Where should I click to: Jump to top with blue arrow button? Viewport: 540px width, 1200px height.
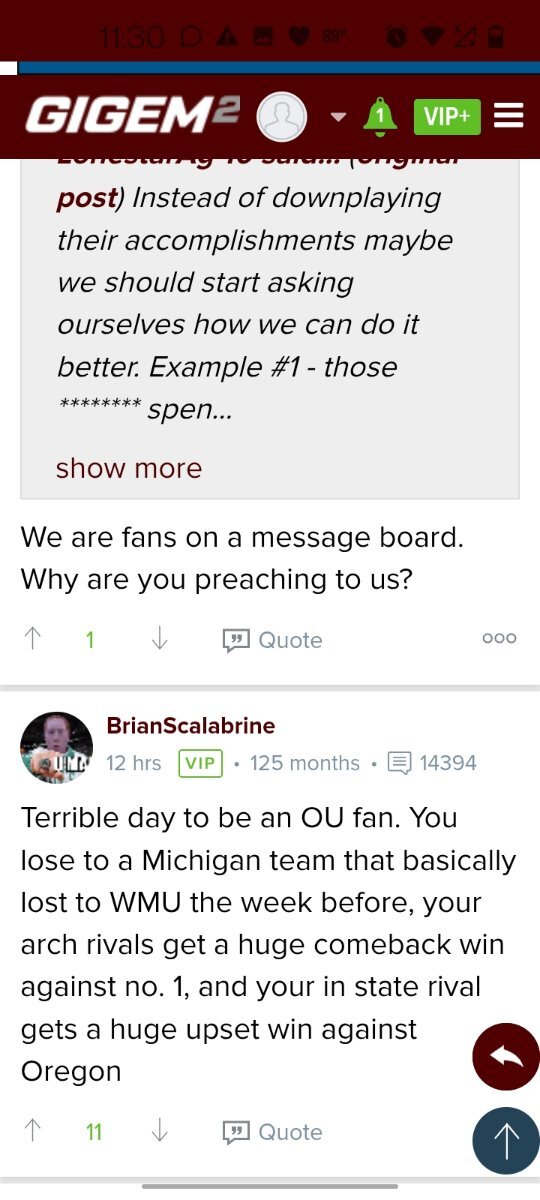pos(506,1140)
